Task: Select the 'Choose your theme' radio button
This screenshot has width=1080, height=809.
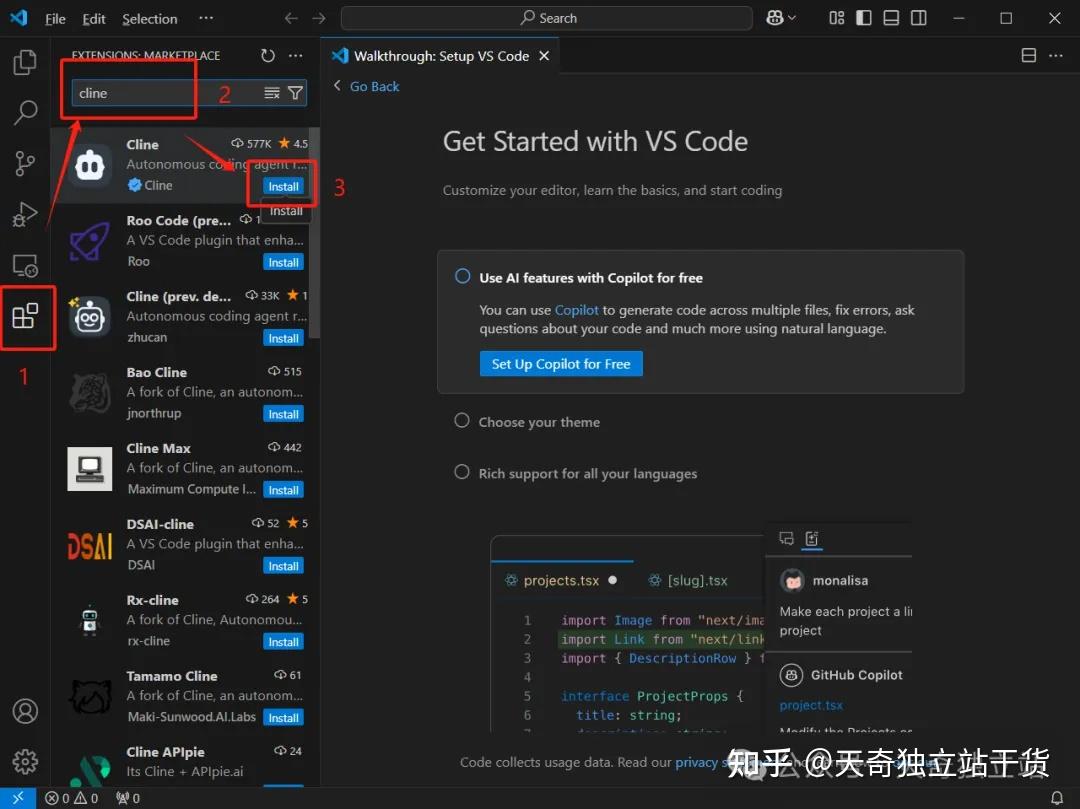Action: point(462,422)
